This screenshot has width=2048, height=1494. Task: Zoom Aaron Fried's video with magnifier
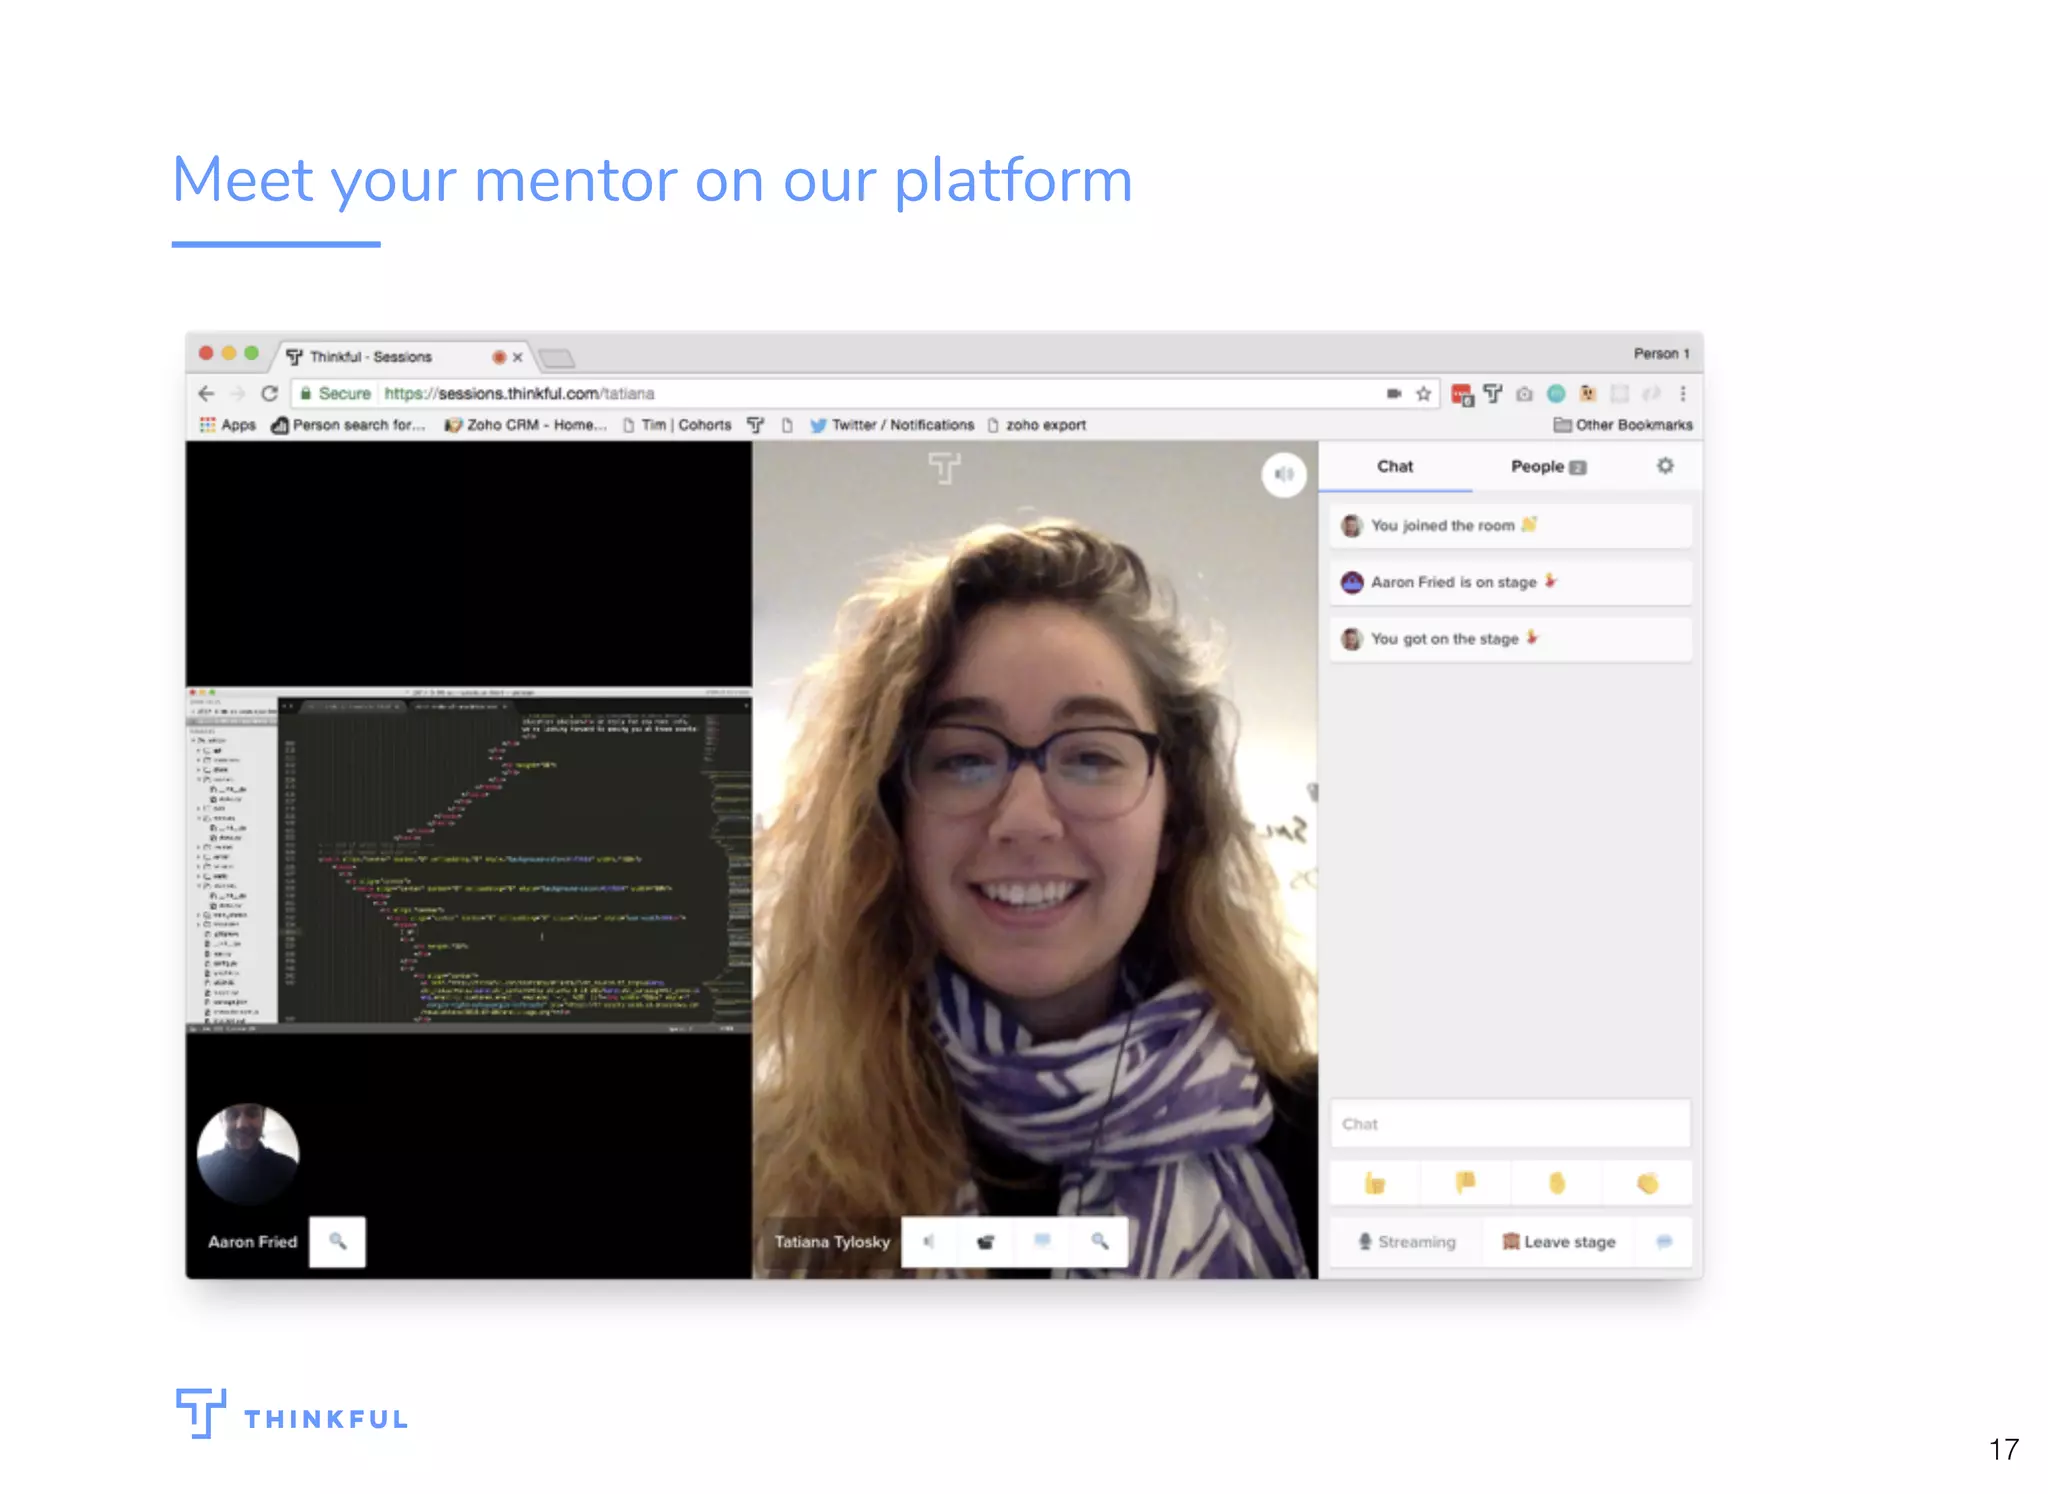click(x=338, y=1241)
